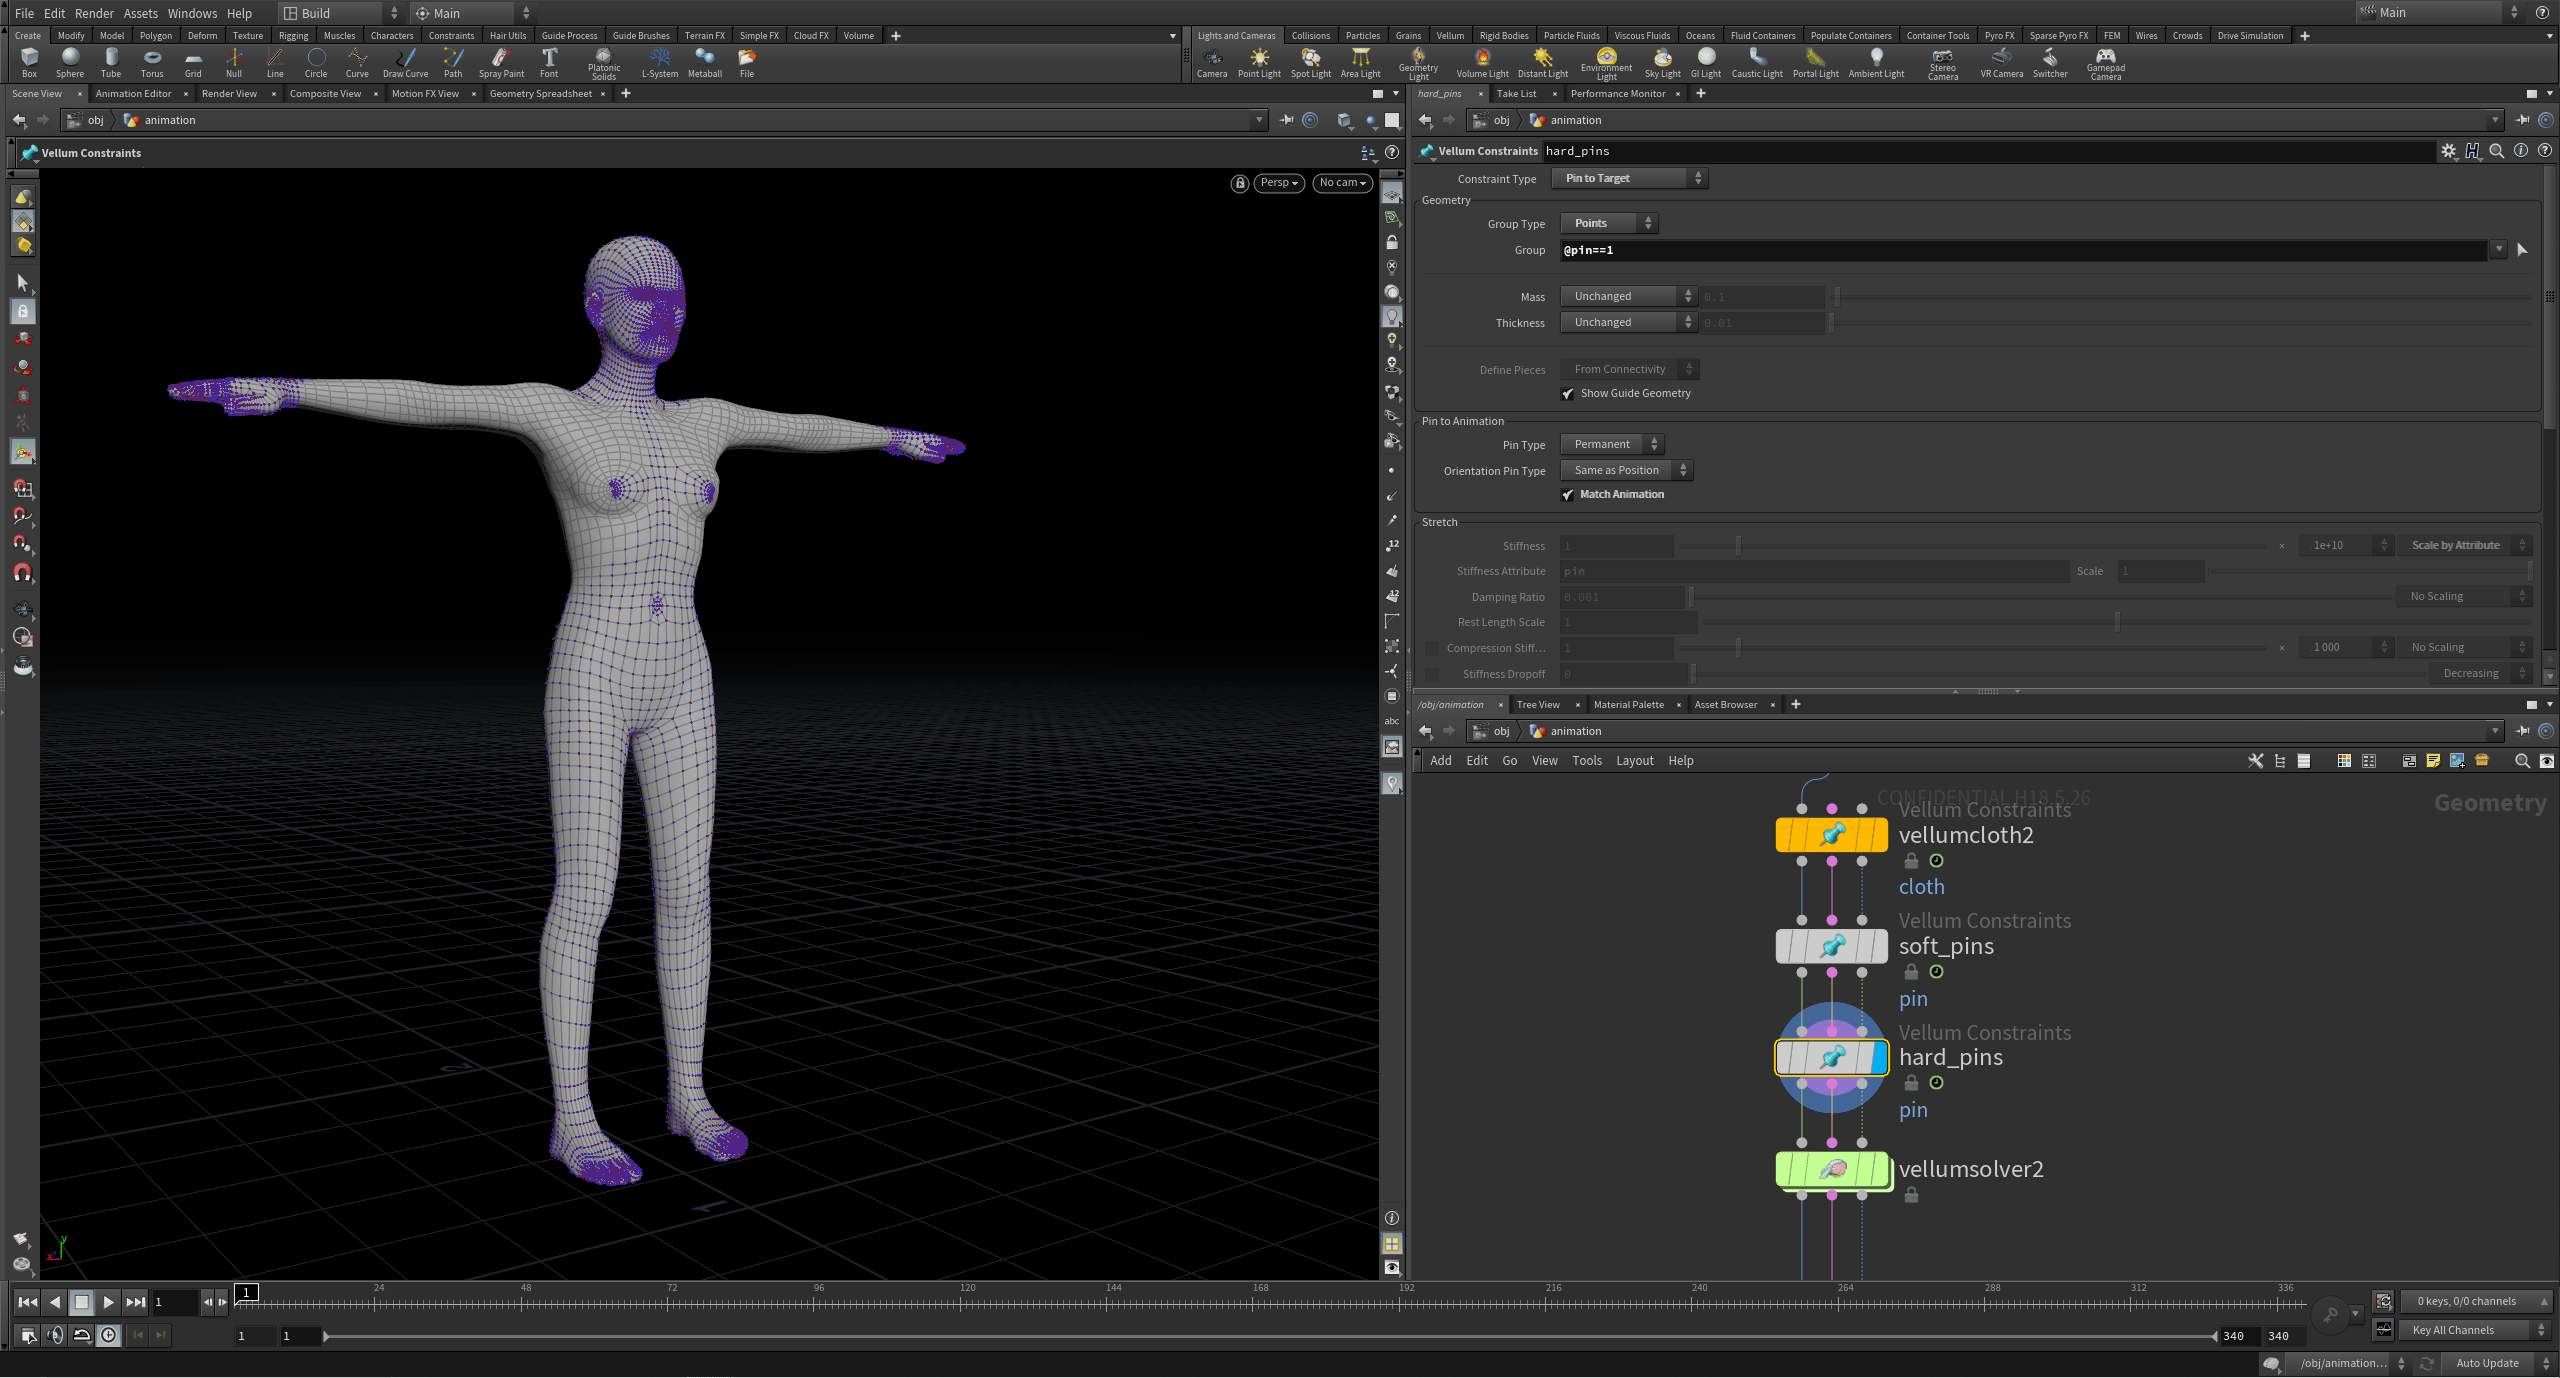The image size is (2560, 1378).
Task: Select the Sphere tool on the Create shelf
Action: click(69, 62)
